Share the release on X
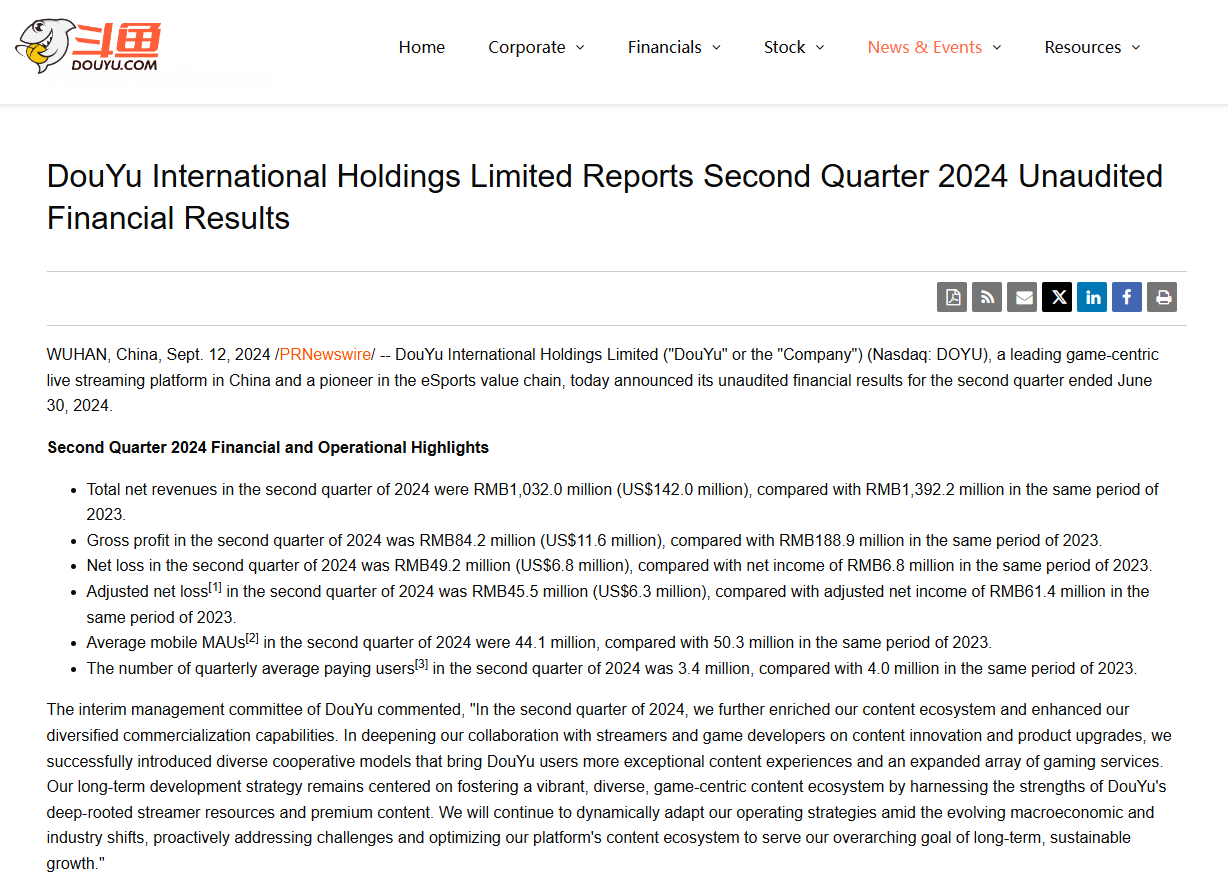This screenshot has width=1228, height=884. [x=1057, y=297]
